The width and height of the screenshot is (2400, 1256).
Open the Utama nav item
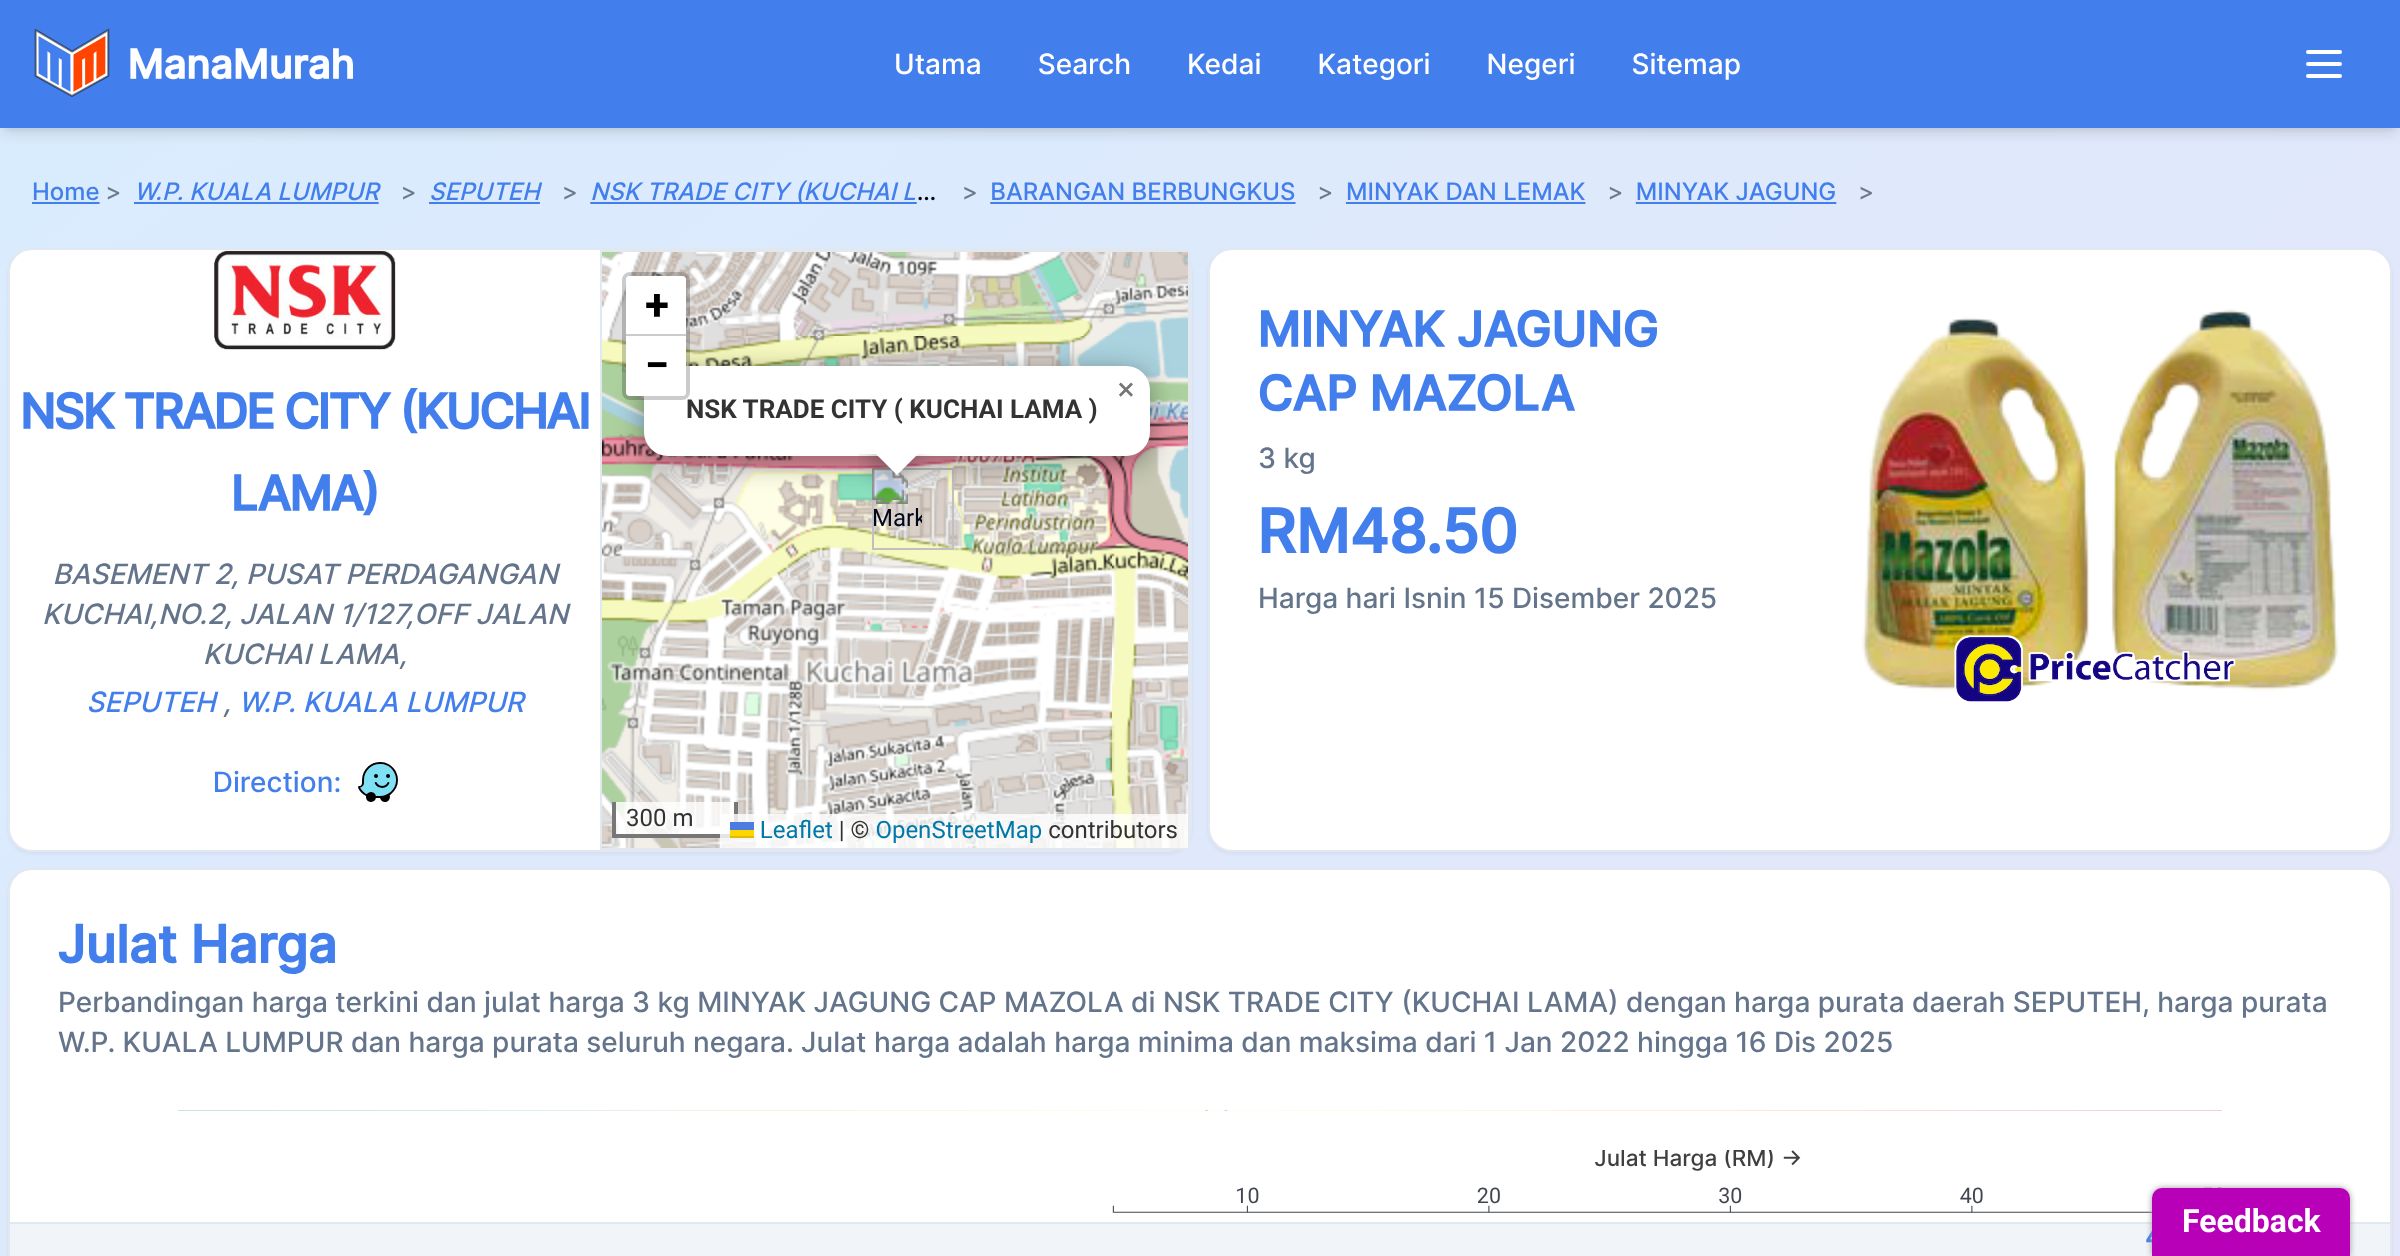937,64
